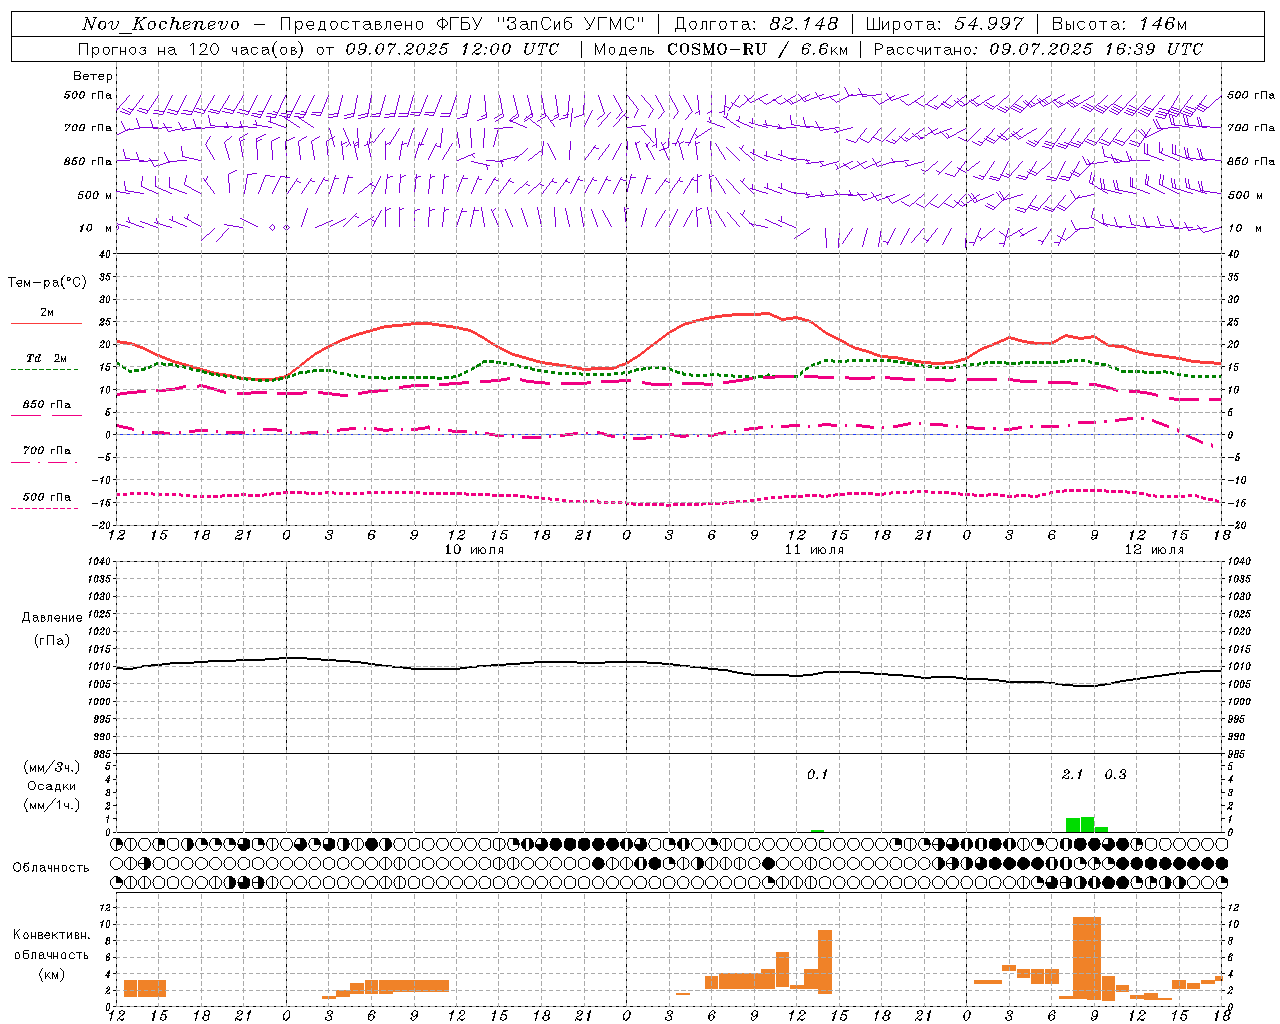Click the "(мм/3ч.)" precipitation unit label

pos(52,767)
